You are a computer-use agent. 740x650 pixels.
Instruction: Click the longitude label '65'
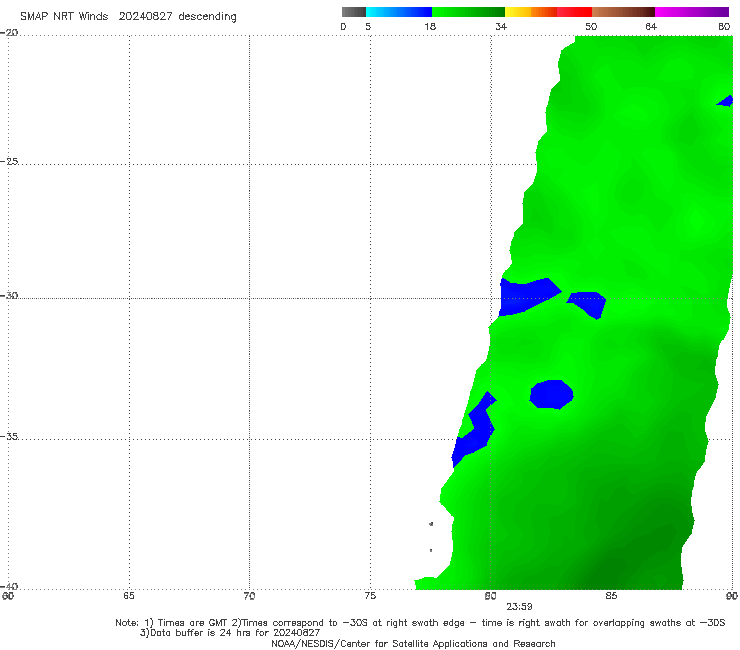129,596
